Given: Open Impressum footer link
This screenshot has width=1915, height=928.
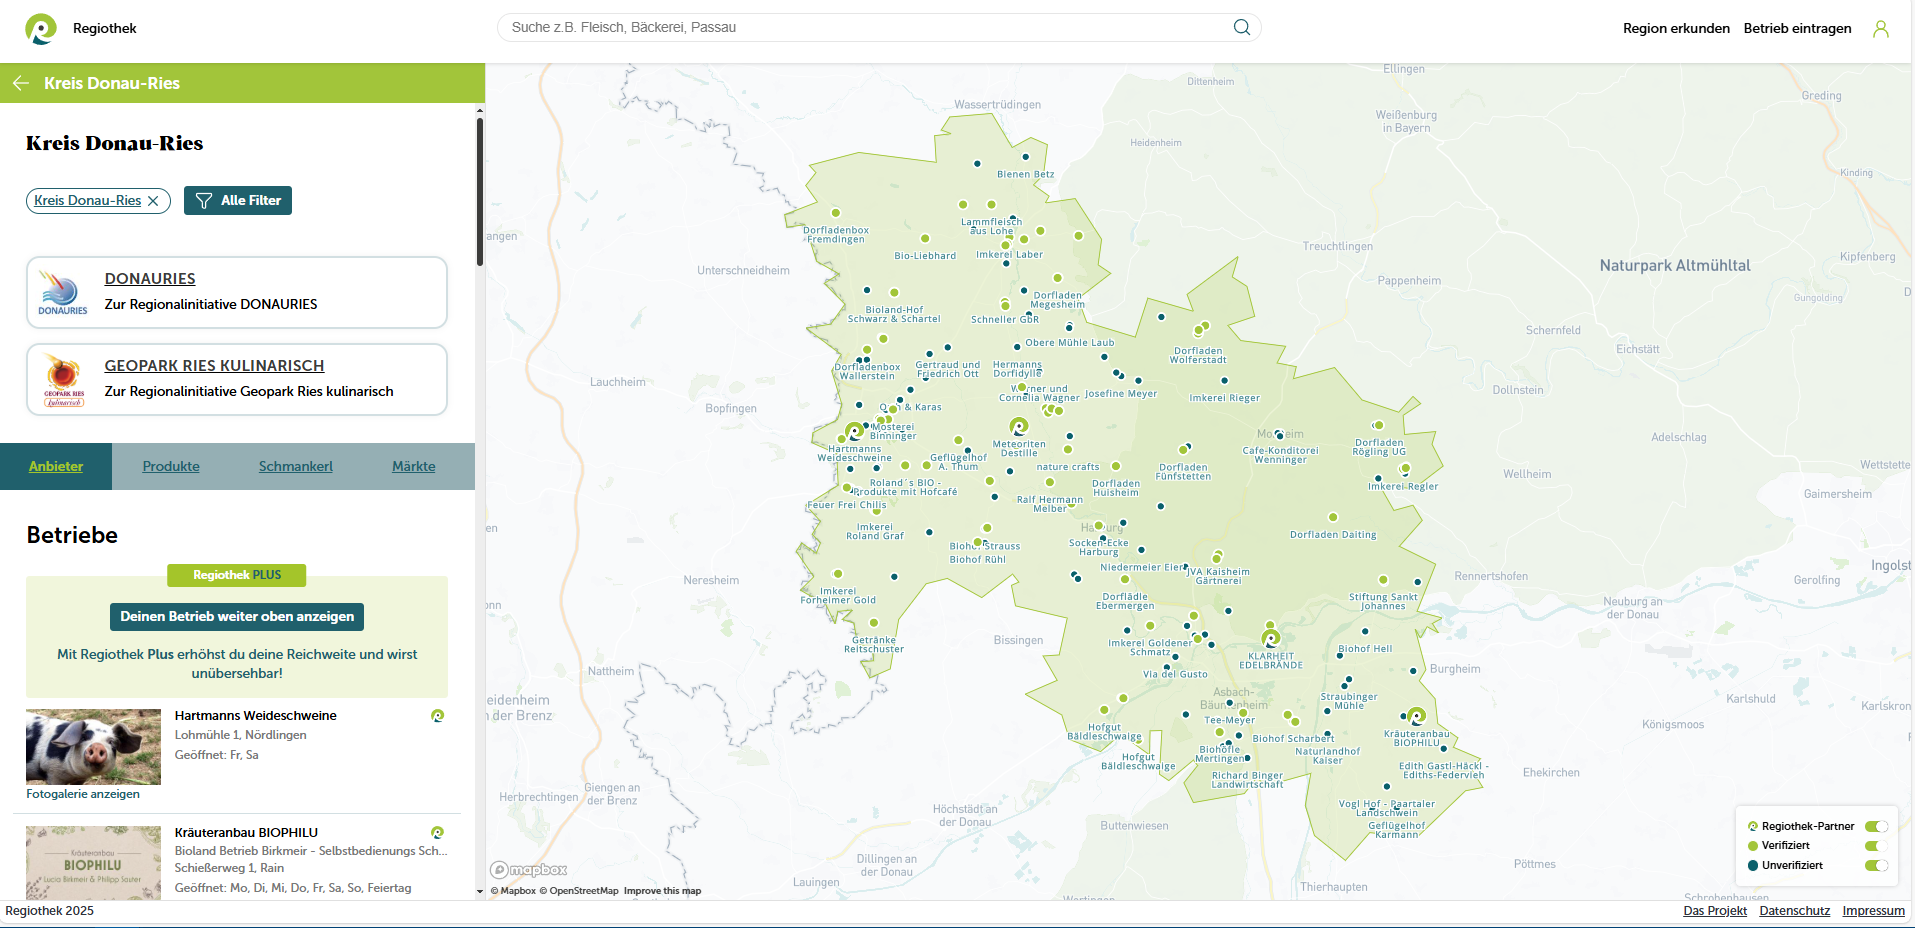Looking at the screenshot, I should click(1874, 911).
